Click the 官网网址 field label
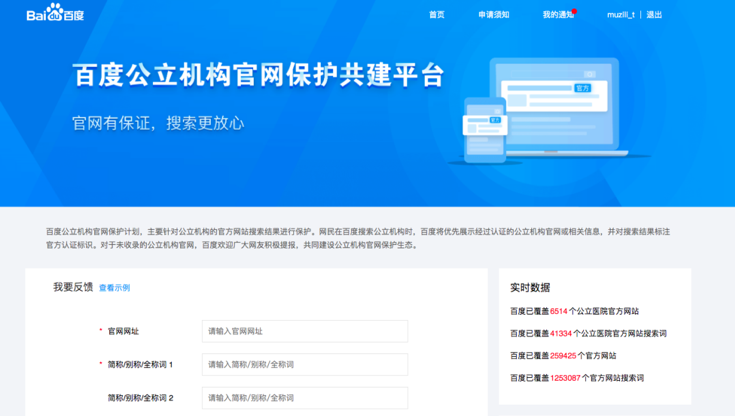 [x=123, y=331]
